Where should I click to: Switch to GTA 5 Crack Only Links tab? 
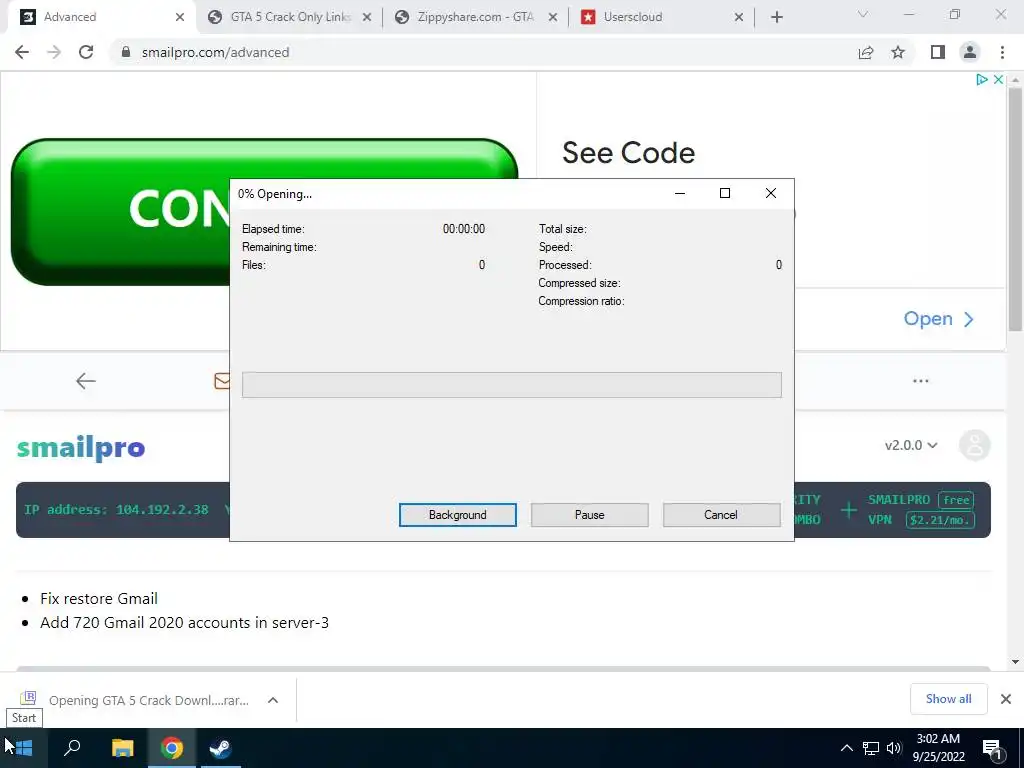[291, 17]
